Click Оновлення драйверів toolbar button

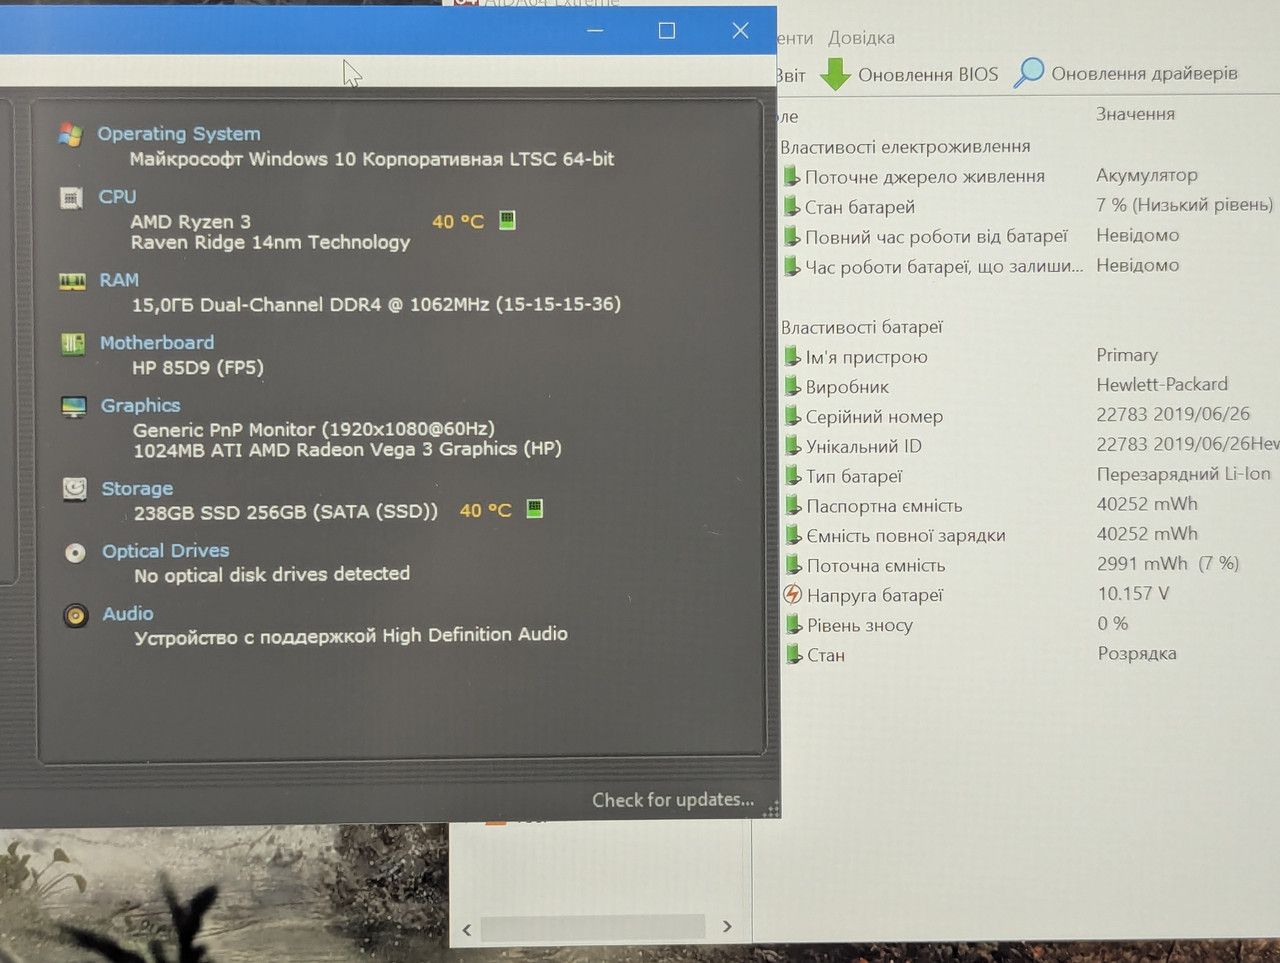[1125, 73]
